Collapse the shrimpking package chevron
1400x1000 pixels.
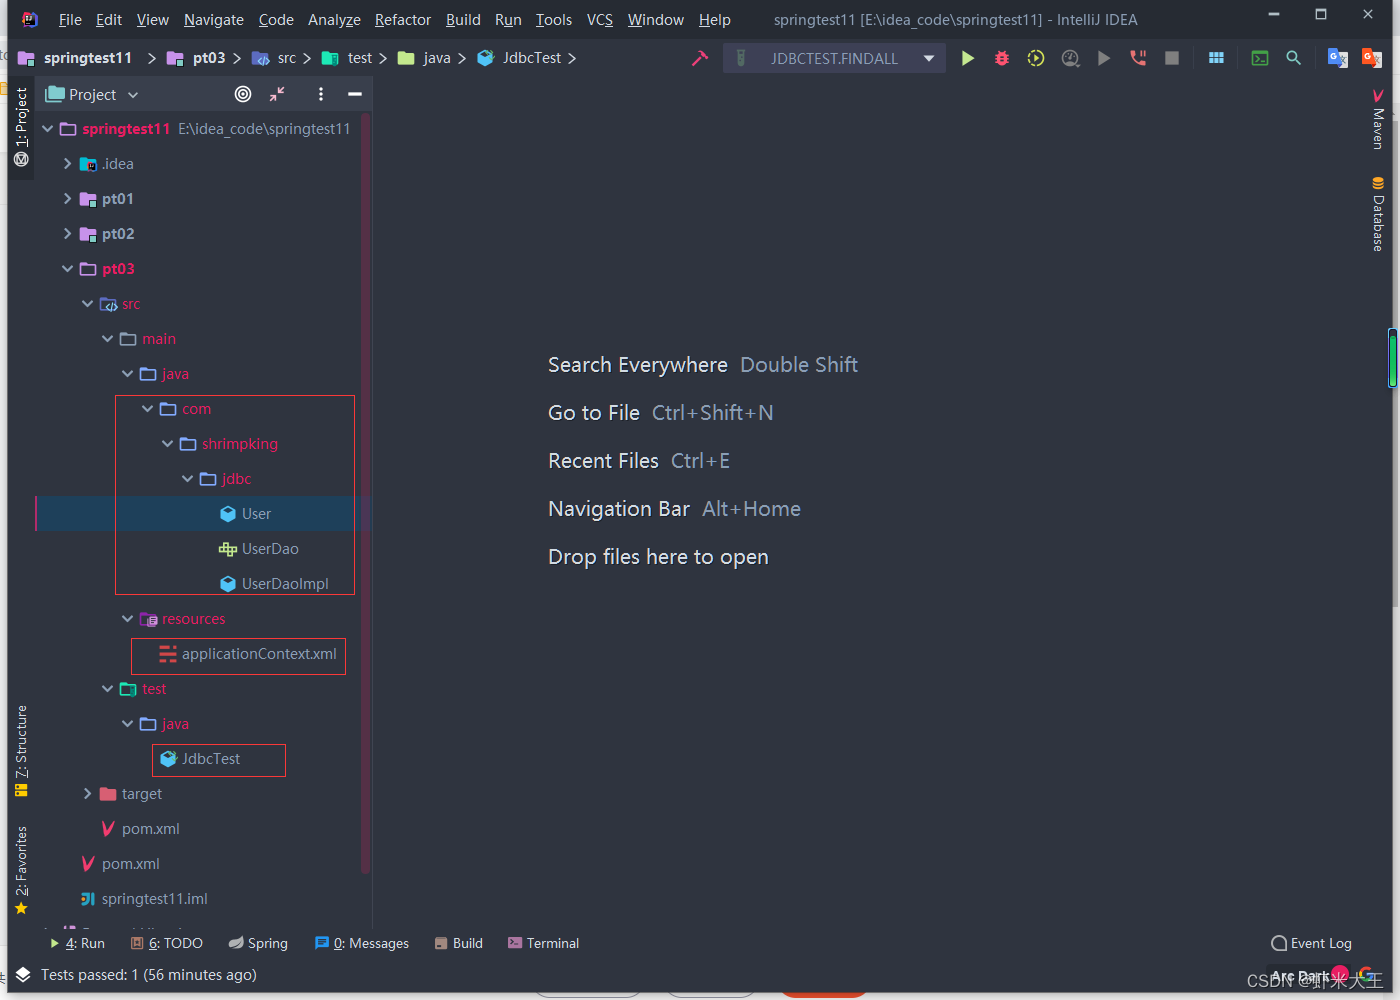167,444
